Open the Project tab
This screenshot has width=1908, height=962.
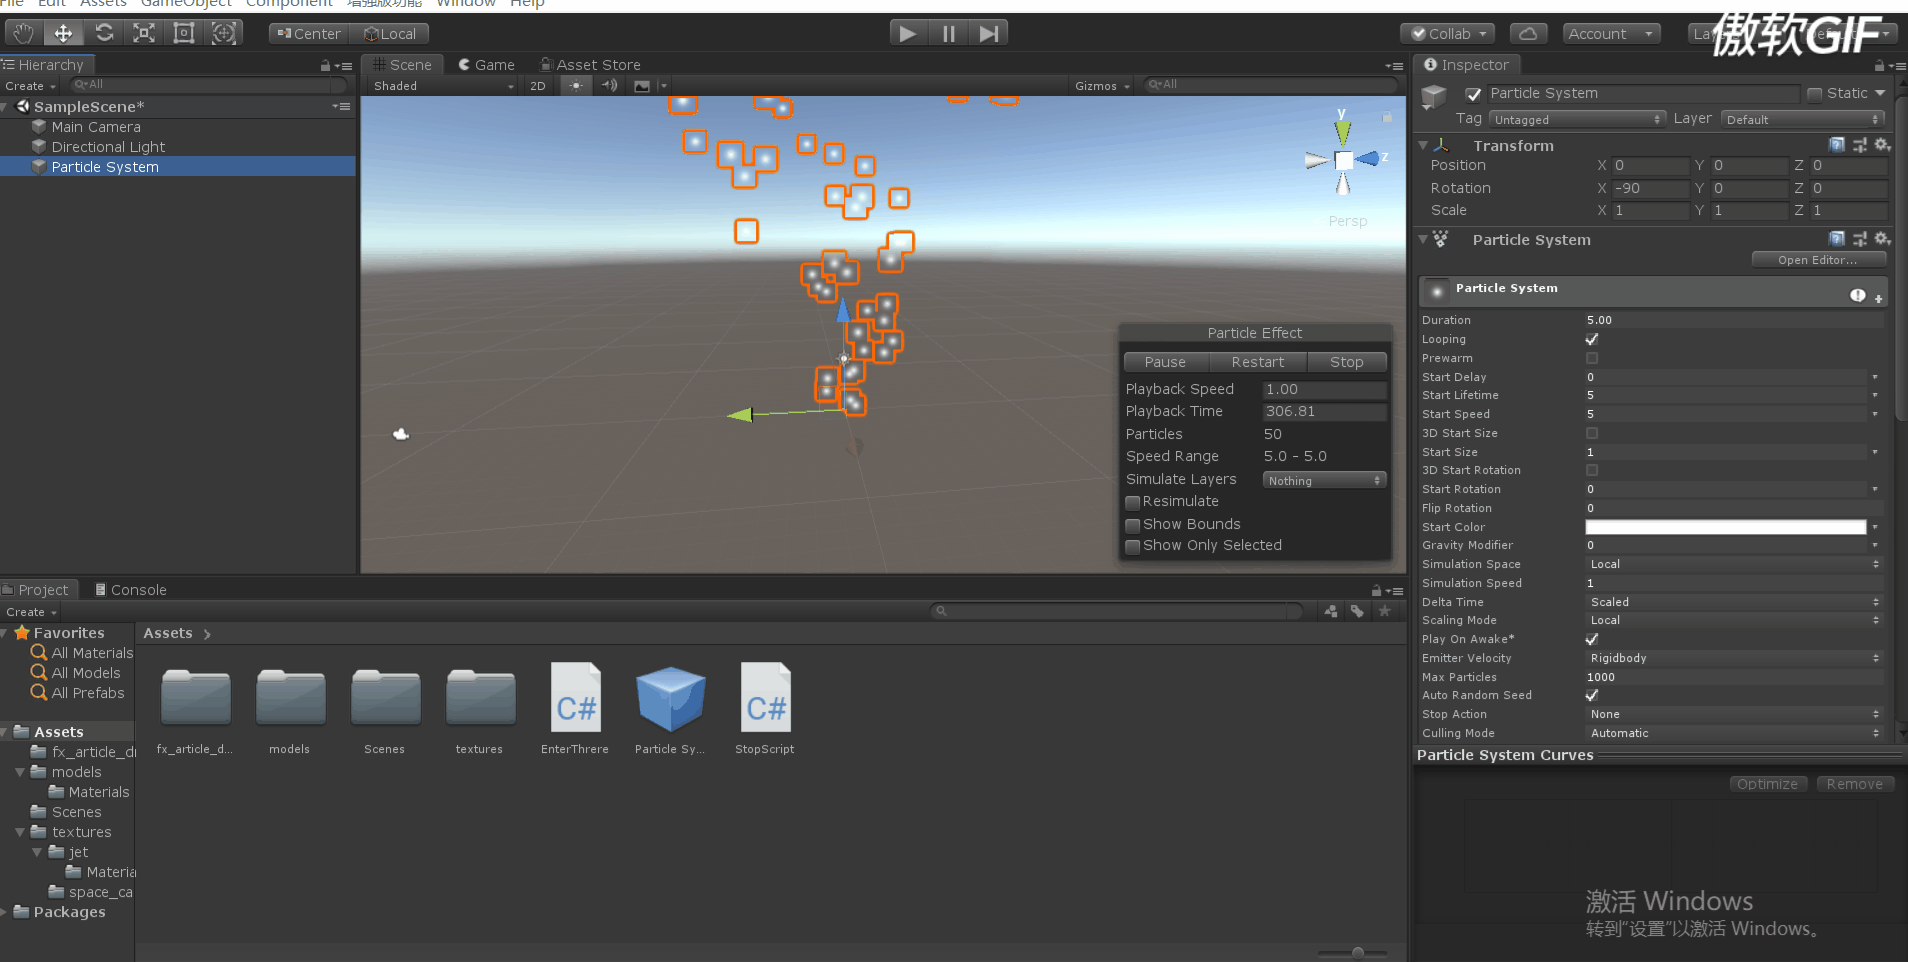(36, 590)
